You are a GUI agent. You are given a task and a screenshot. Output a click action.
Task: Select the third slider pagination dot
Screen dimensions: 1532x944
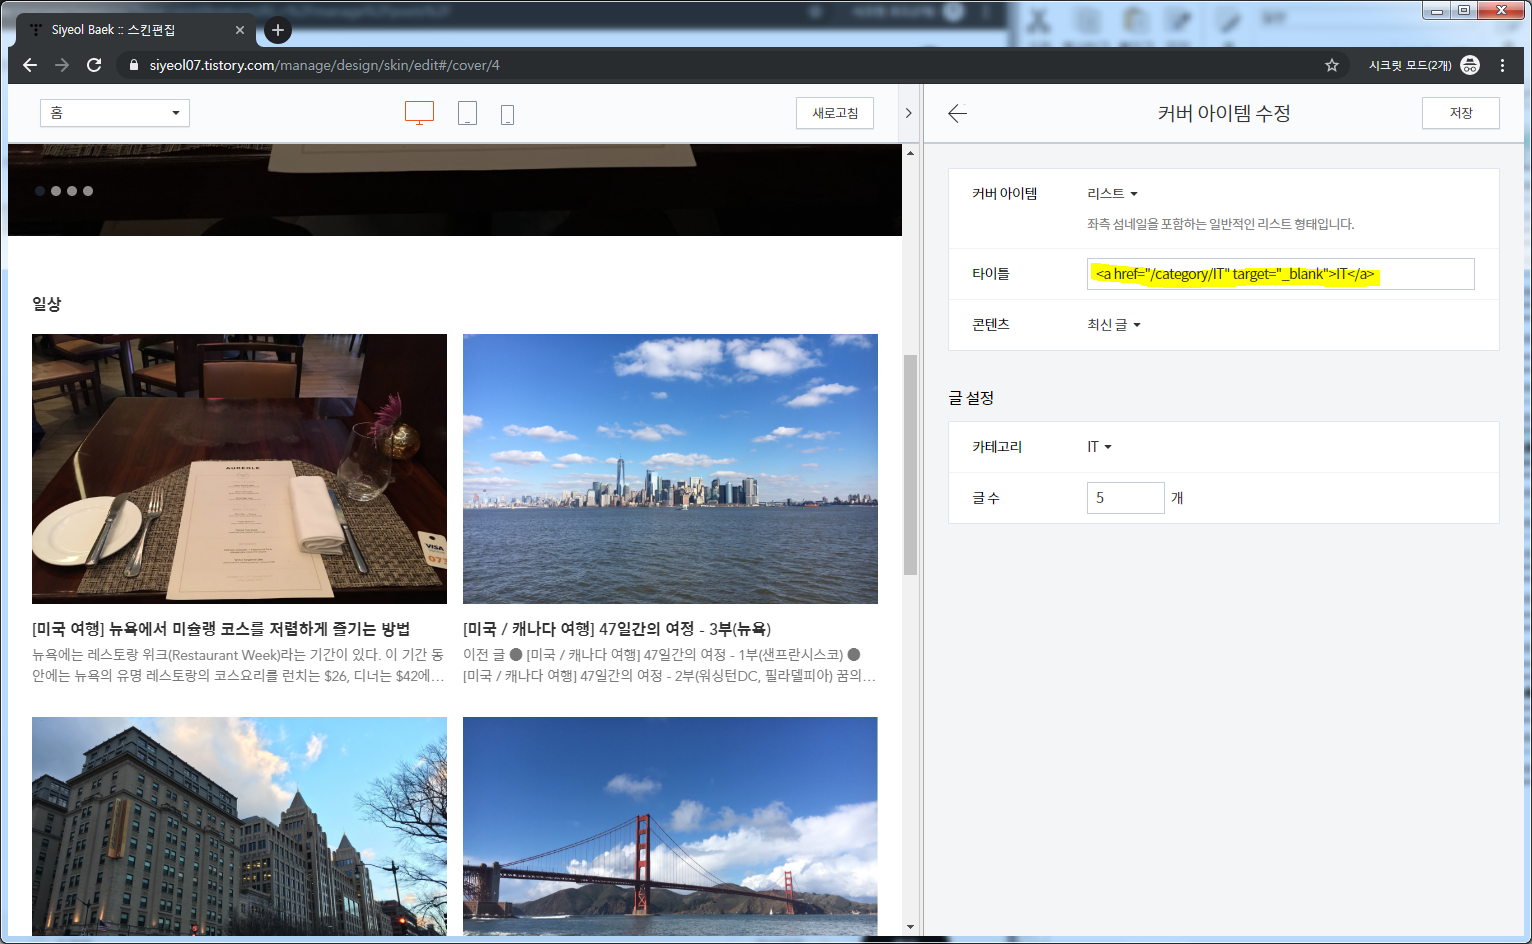(x=72, y=191)
